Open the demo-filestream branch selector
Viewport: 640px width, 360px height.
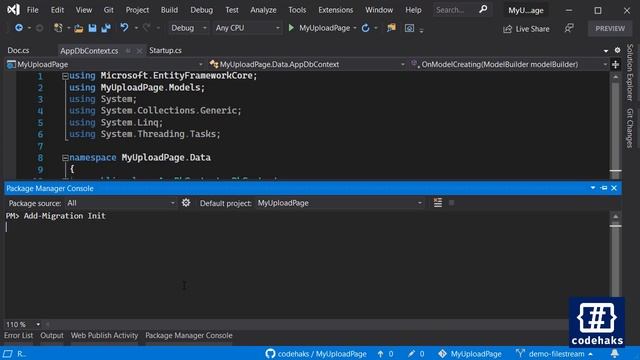554,353
